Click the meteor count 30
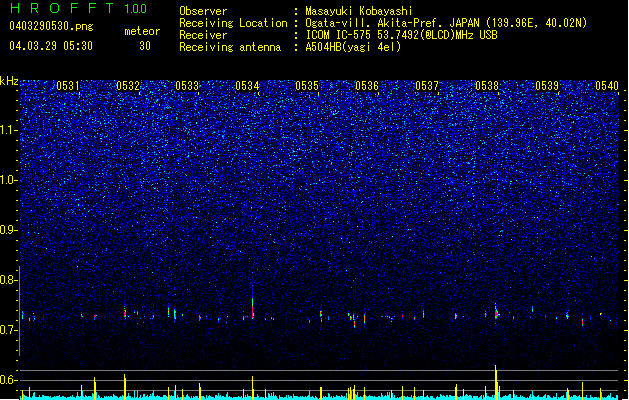 pyautogui.click(x=145, y=46)
